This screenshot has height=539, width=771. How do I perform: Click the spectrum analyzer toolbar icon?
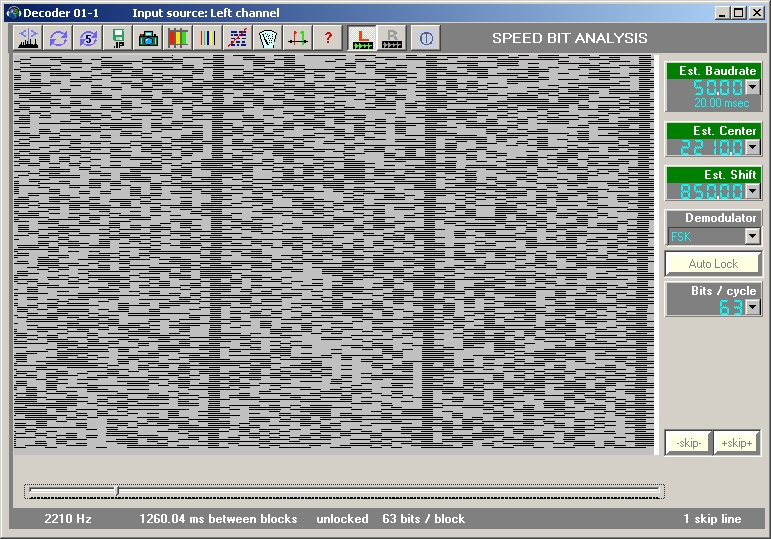point(28,39)
